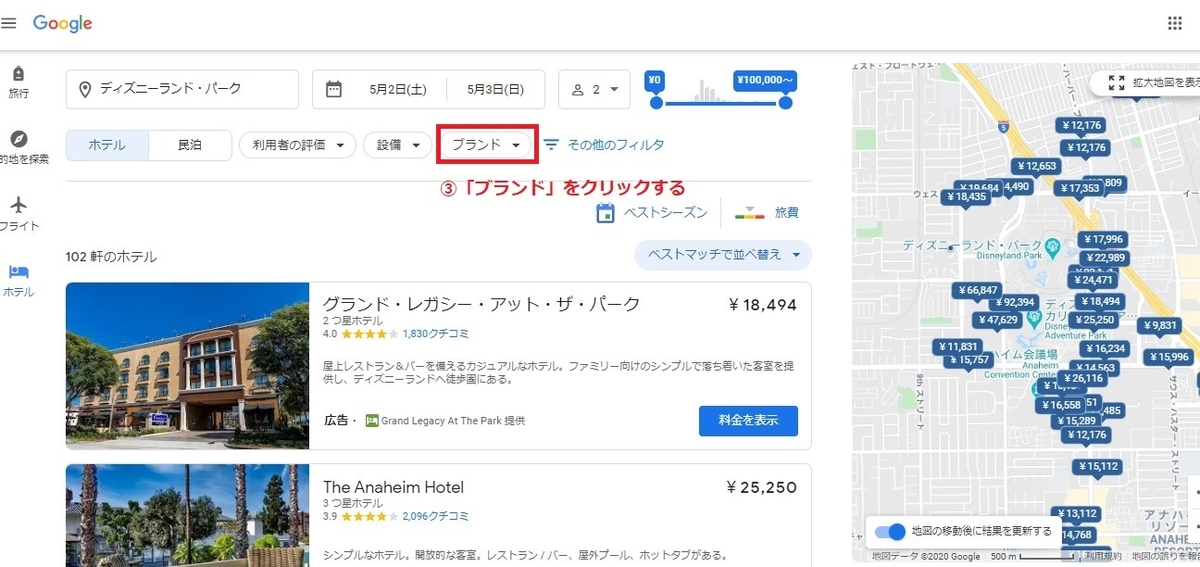Open the hamburger main menu
The width and height of the screenshot is (1200, 567).
point(9,23)
